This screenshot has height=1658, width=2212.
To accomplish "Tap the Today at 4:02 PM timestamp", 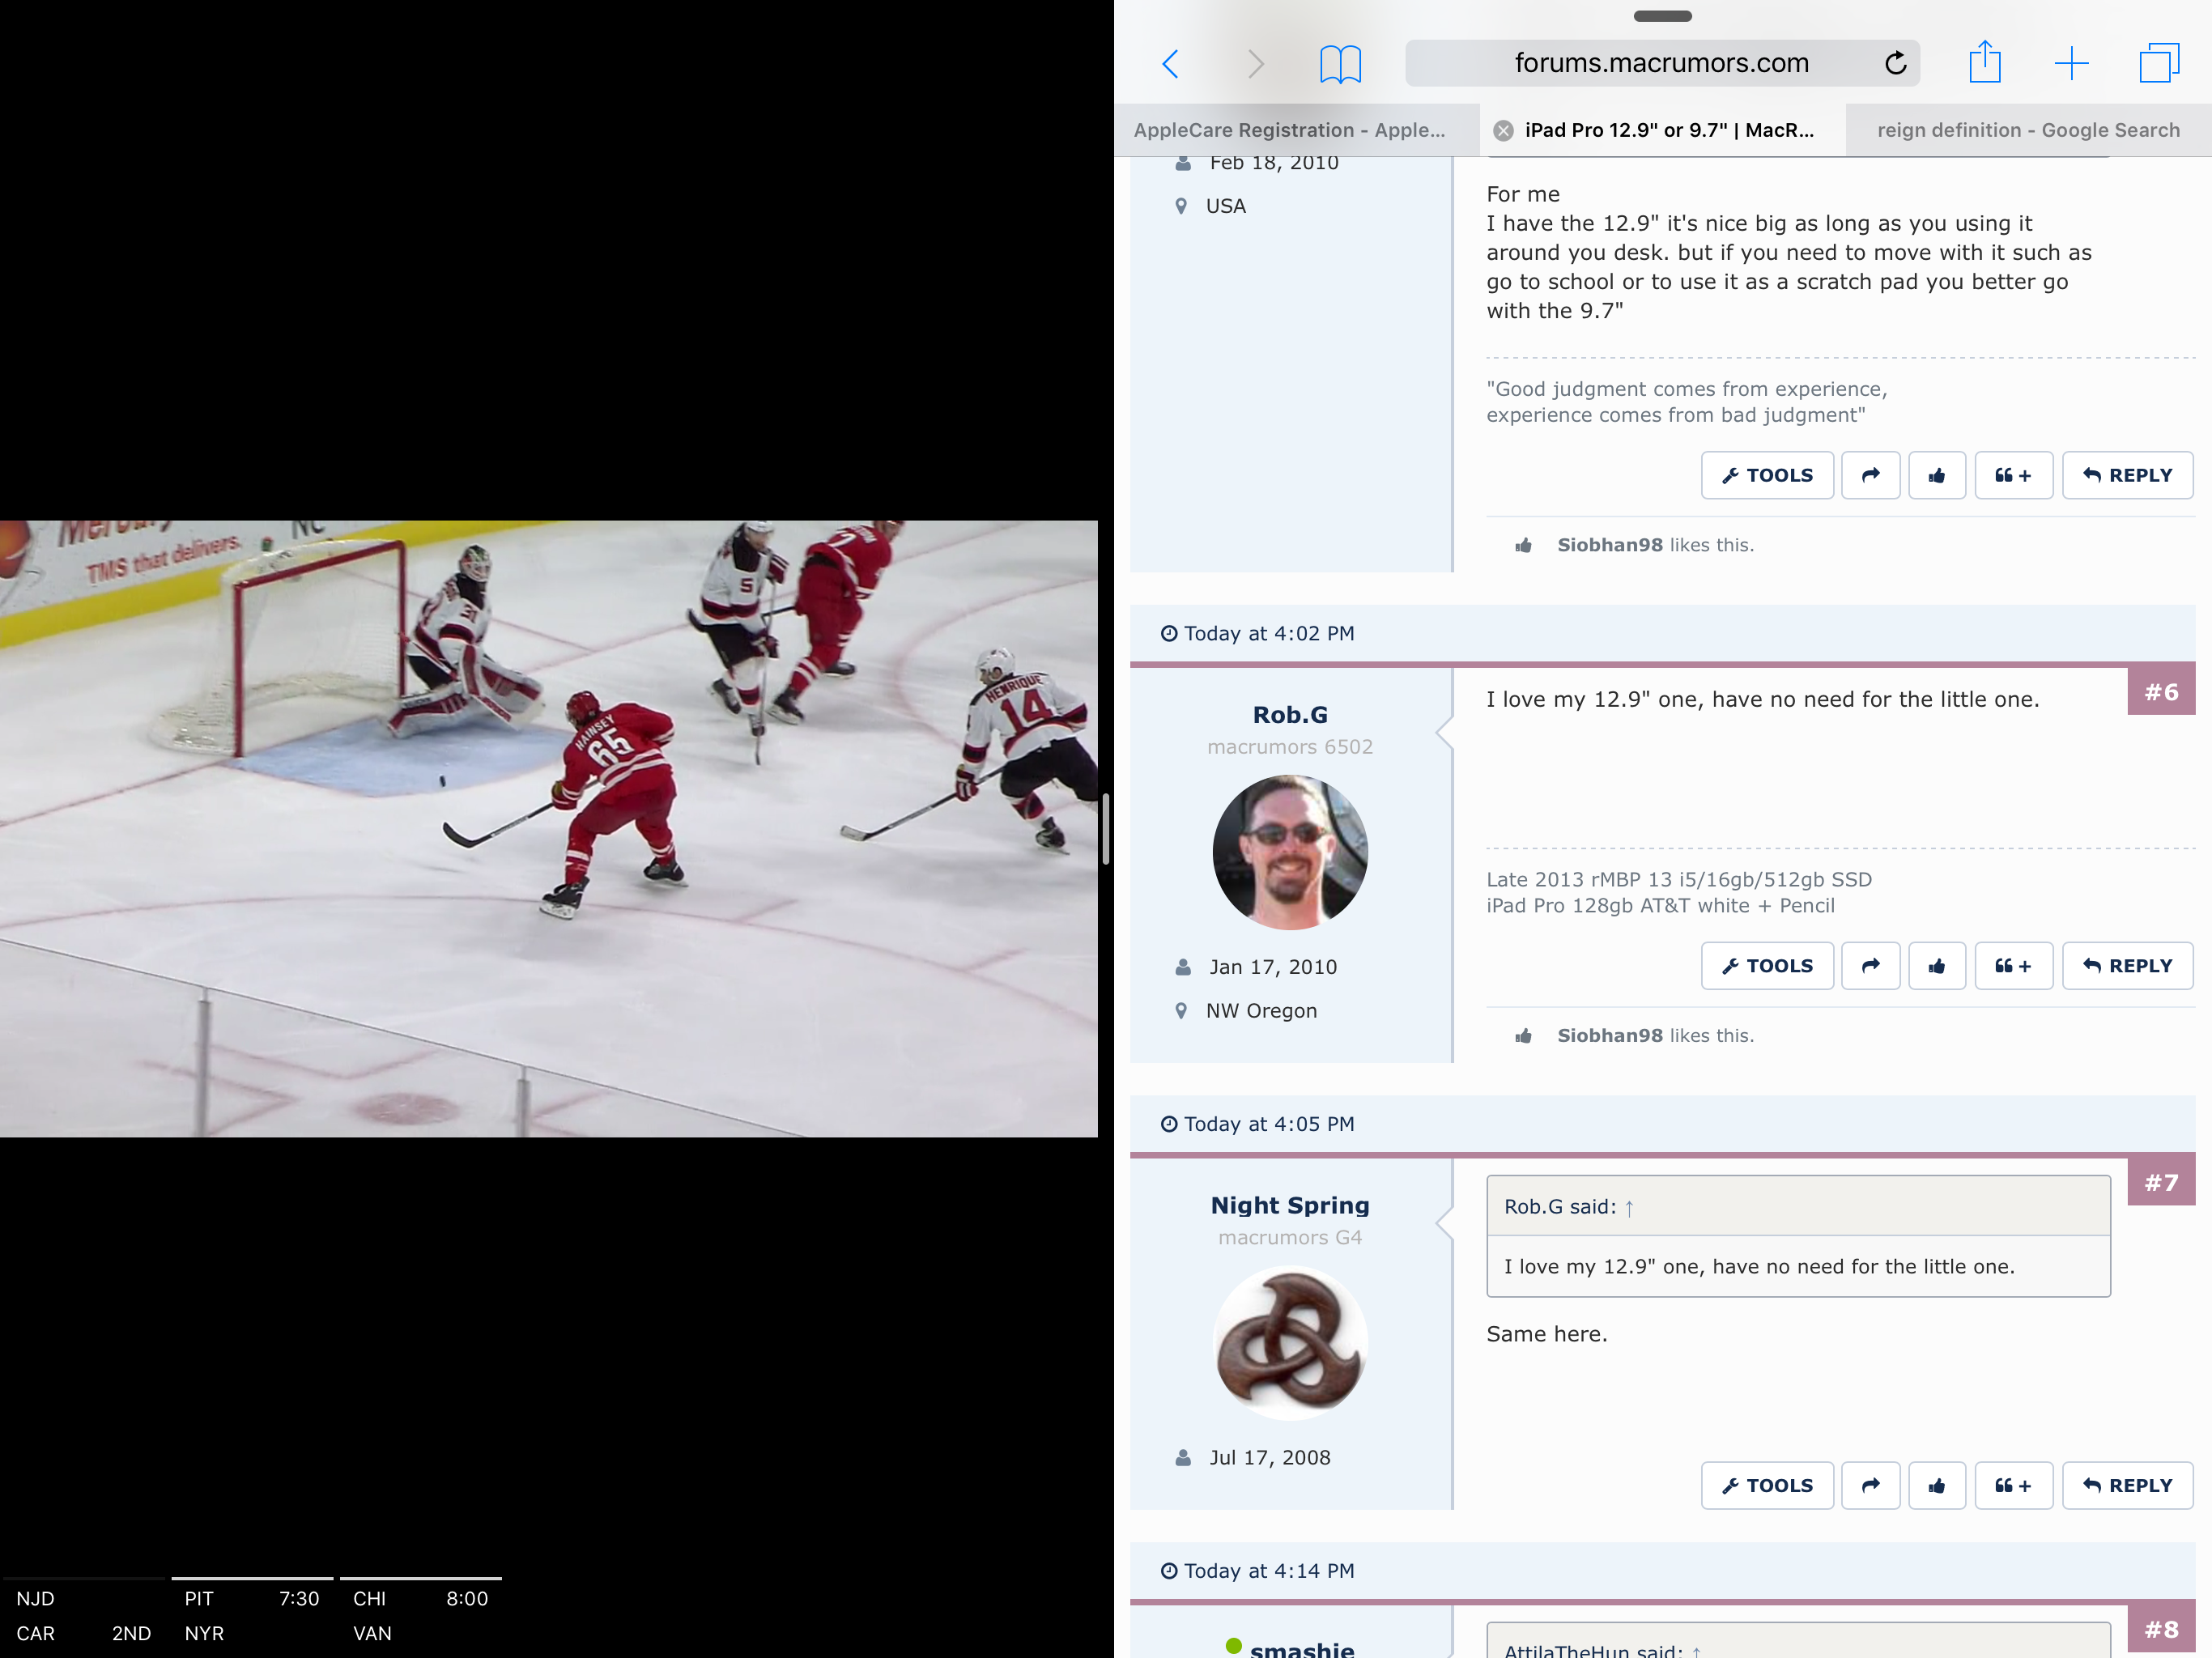I will [x=1268, y=634].
